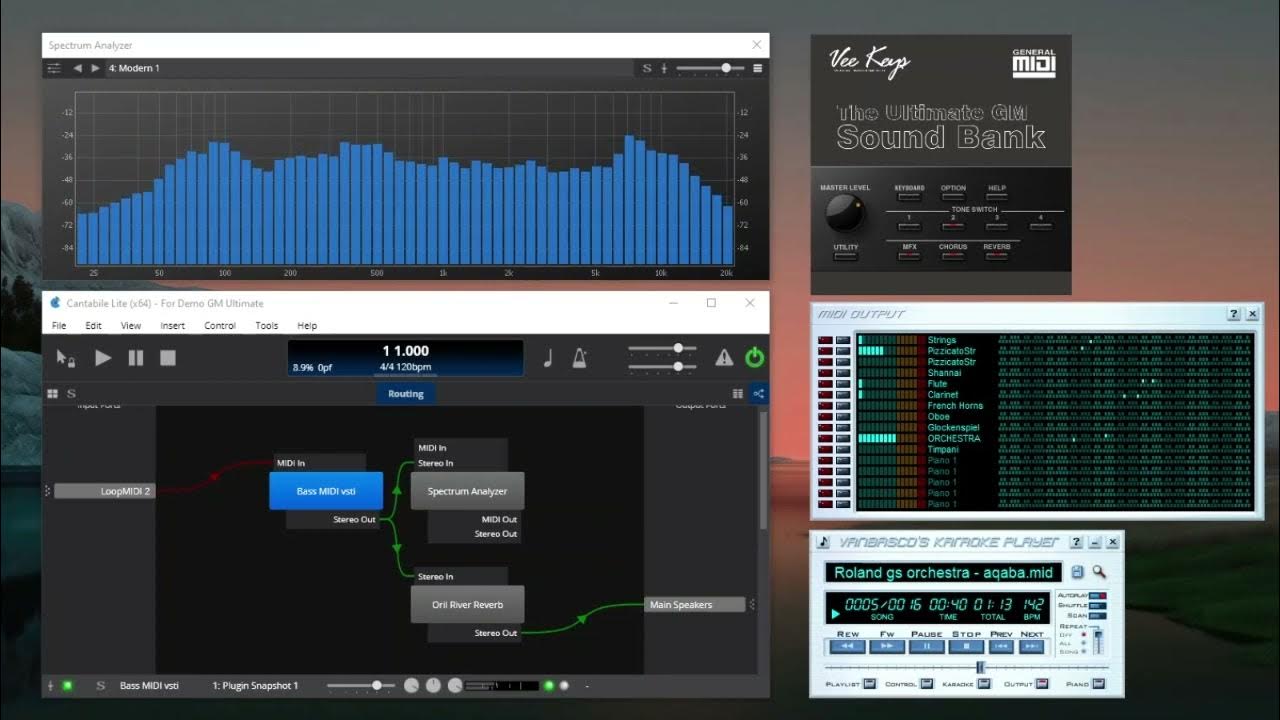This screenshot has width=1280, height=720.
Task: Skip to the next song in Karaoke Player
Action: (x=1032, y=646)
